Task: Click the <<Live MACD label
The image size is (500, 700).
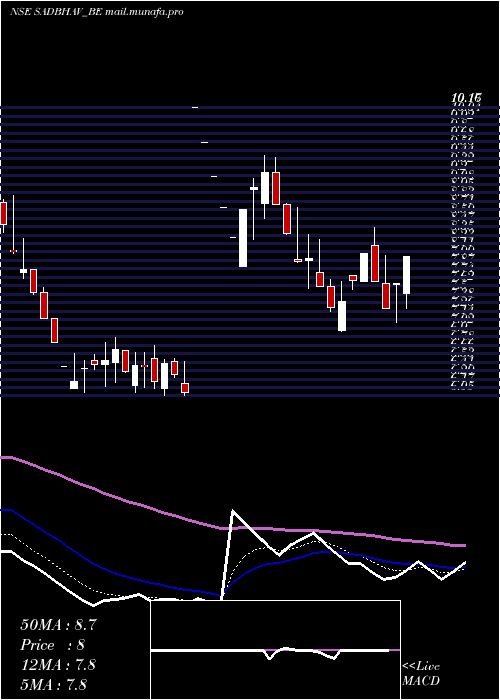Action: pos(421,673)
